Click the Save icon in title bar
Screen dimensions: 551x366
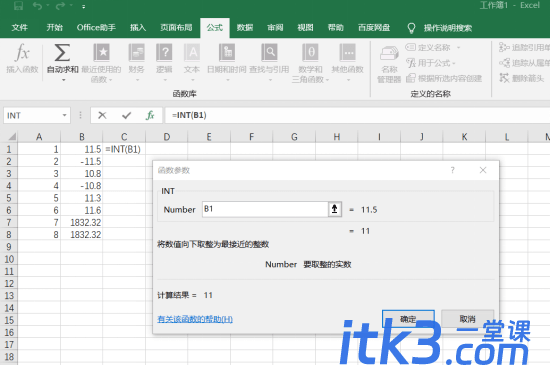pyautogui.click(x=18, y=6)
